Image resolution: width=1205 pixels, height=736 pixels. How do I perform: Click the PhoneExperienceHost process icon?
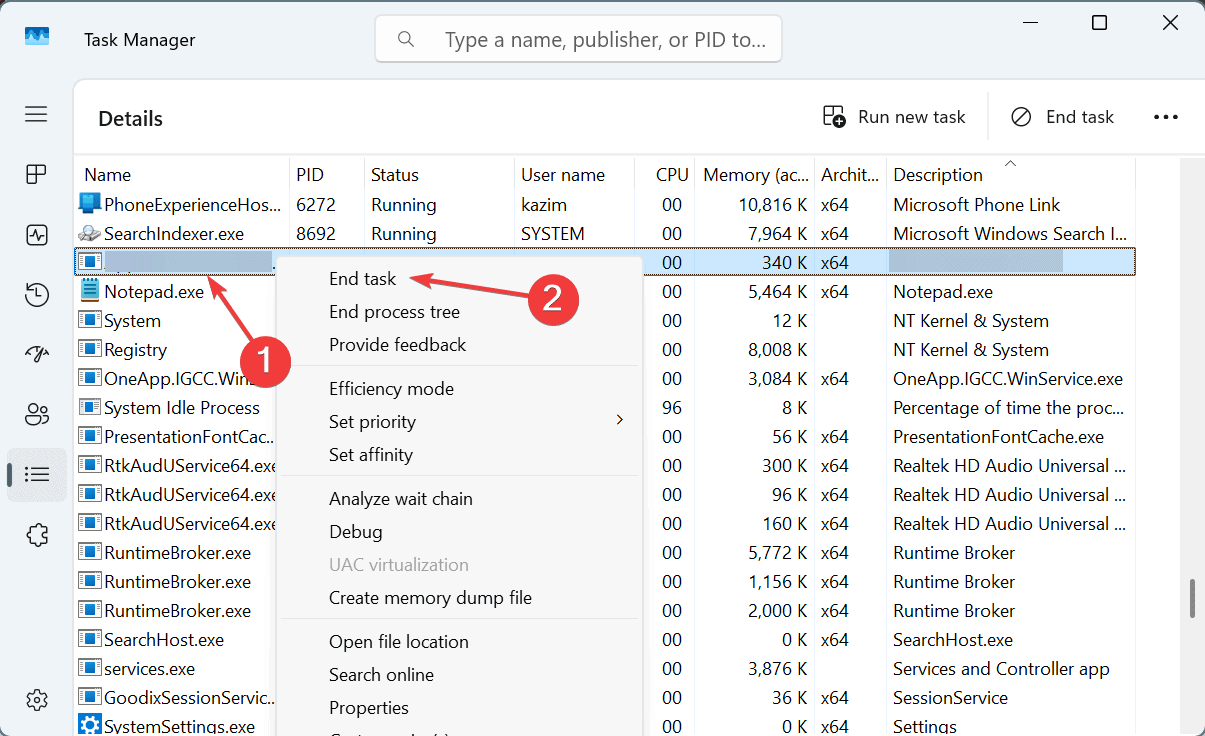click(90, 205)
